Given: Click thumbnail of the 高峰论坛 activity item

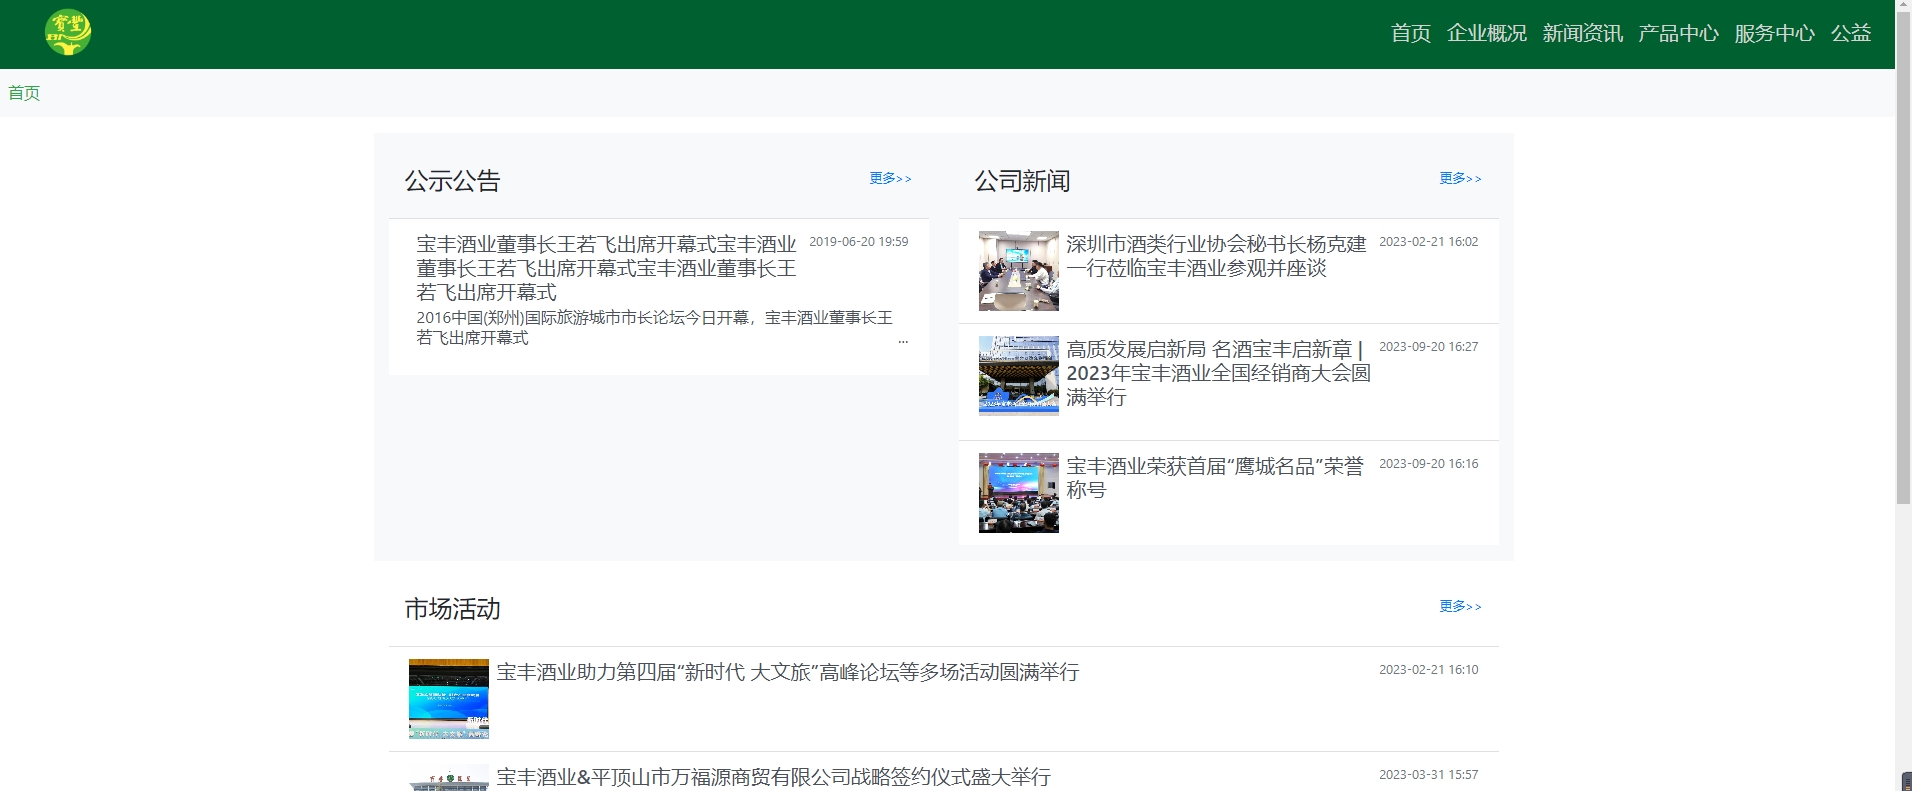Looking at the screenshot, I should click(x=448, y=699).
